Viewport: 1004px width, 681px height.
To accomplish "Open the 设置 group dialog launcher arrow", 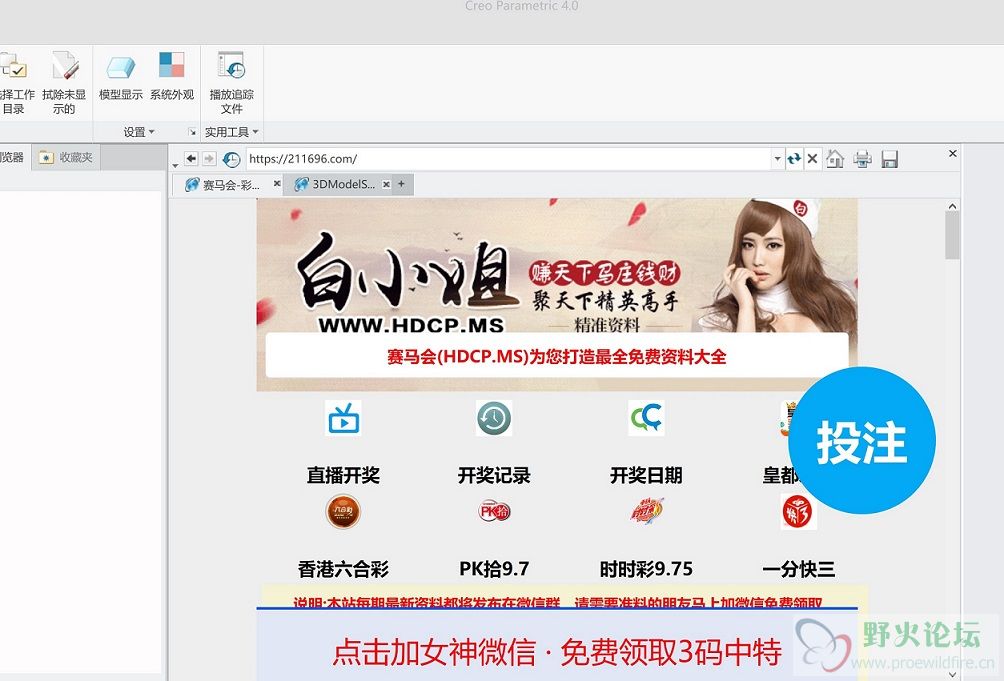I will point(191,132).
